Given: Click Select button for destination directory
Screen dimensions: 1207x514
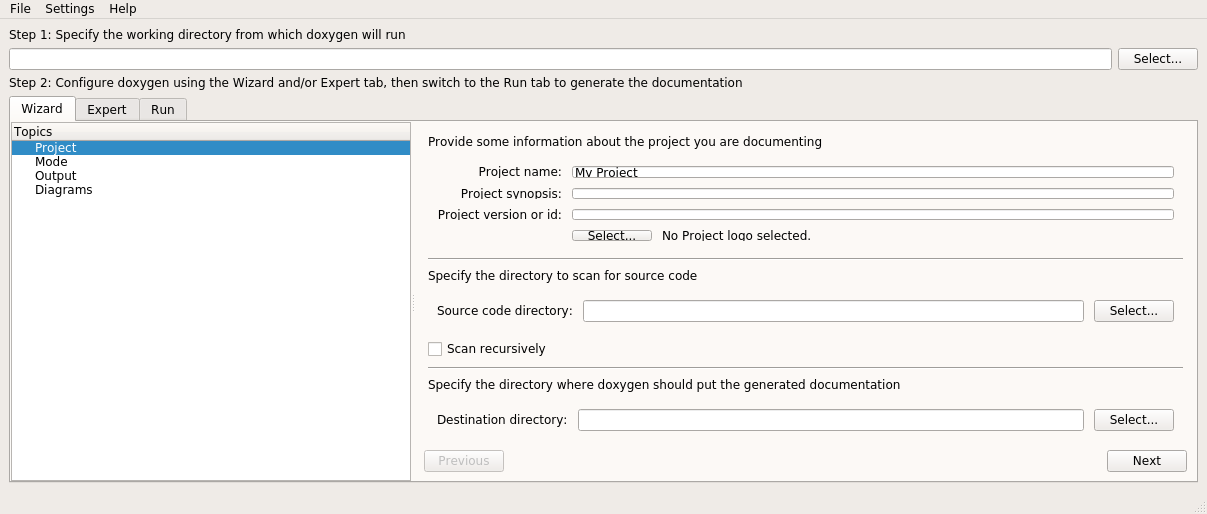Looking at the screenshot, I should (1134, 420).
